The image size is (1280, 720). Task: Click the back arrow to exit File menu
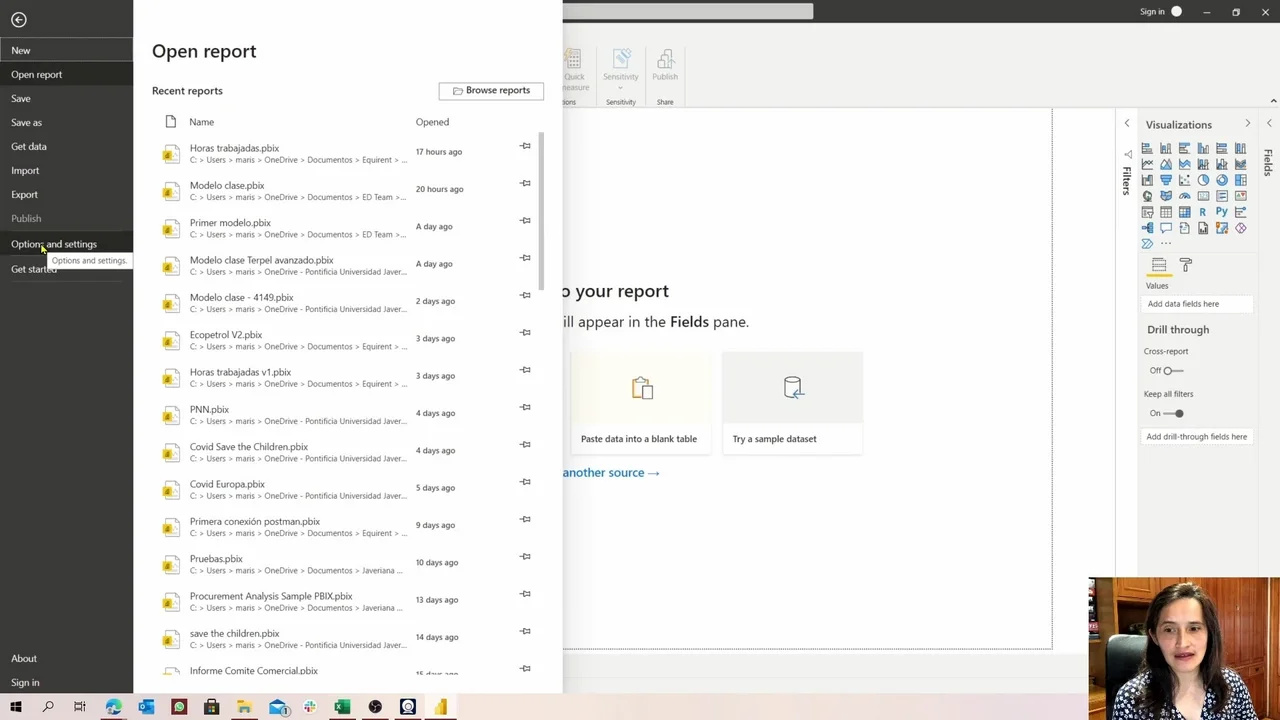(18, 19)
